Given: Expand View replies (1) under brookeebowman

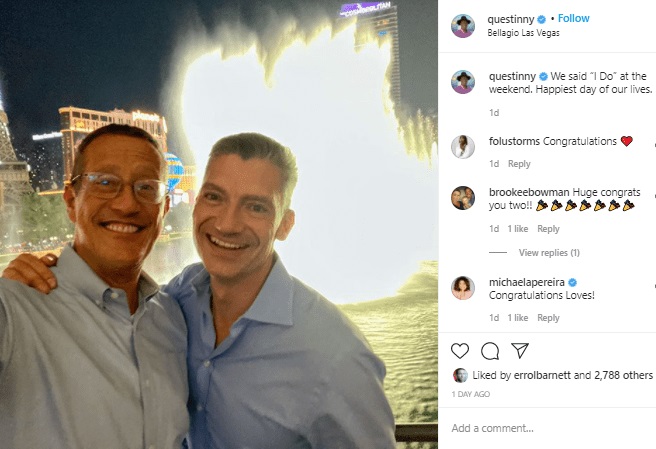Looking at the screenshot, I should [549, 253].
